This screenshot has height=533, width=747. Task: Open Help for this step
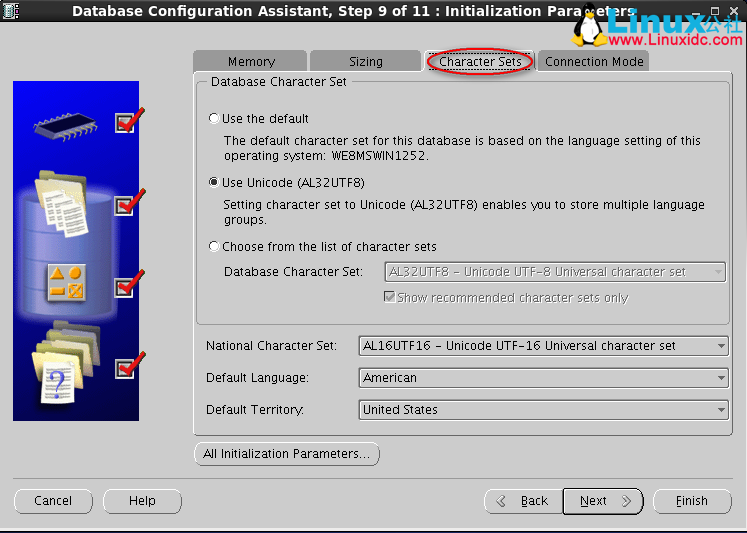pos(142,501)
